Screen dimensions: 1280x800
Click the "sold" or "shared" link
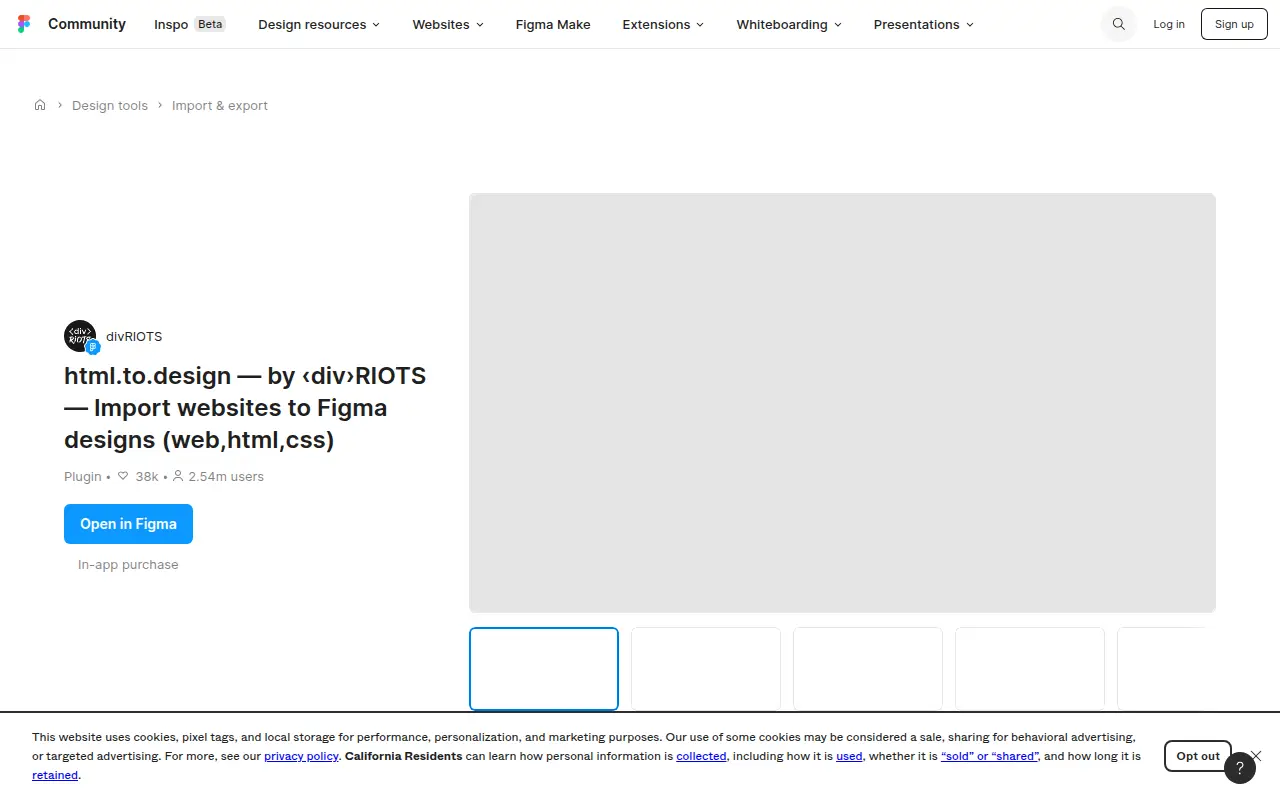pos(989,756)
